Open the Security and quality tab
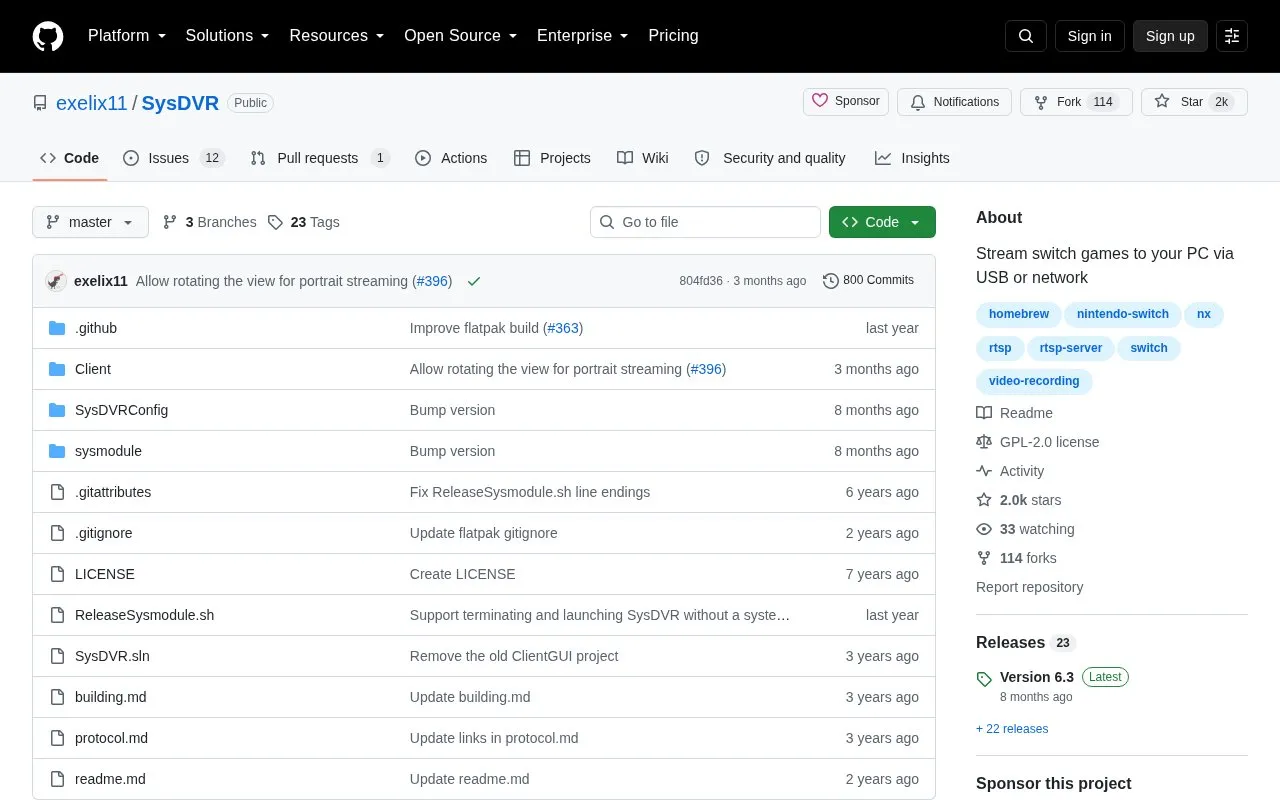The width and height of the screenshot is (1280, 800). [770, 158]
